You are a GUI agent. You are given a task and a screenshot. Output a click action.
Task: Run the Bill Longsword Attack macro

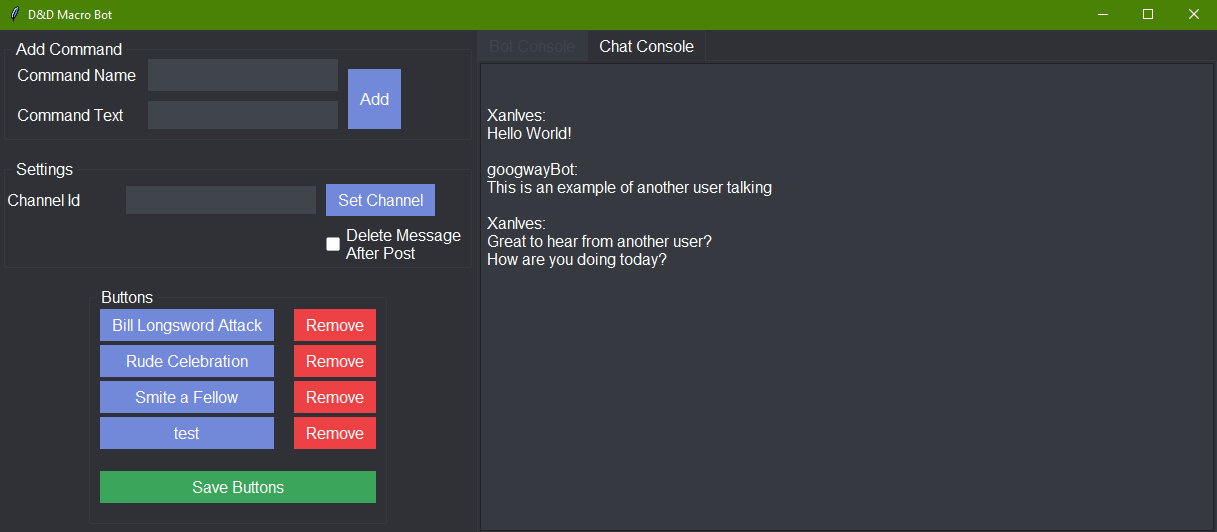tap(187, 325)
